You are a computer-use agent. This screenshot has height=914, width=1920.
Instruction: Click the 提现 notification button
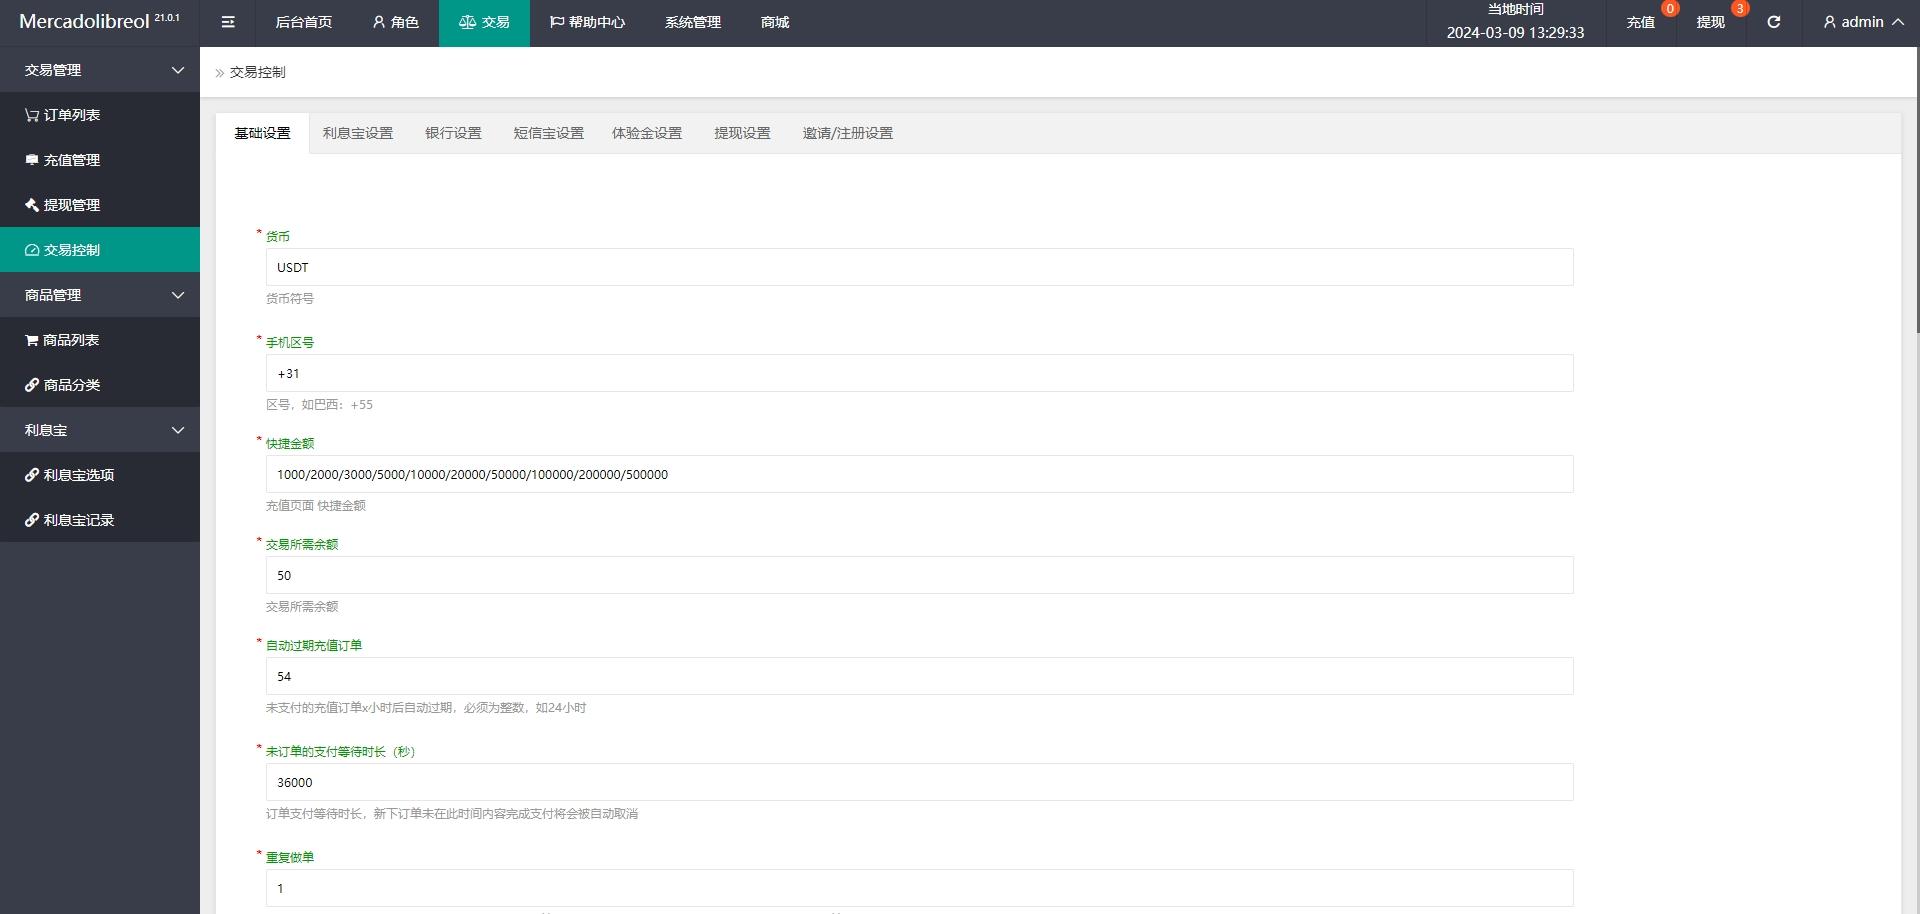point(1711,22)
